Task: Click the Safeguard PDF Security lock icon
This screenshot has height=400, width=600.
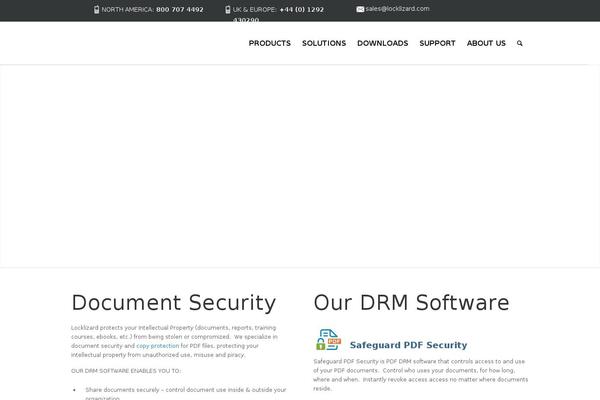Action: [x=328, y=340]
